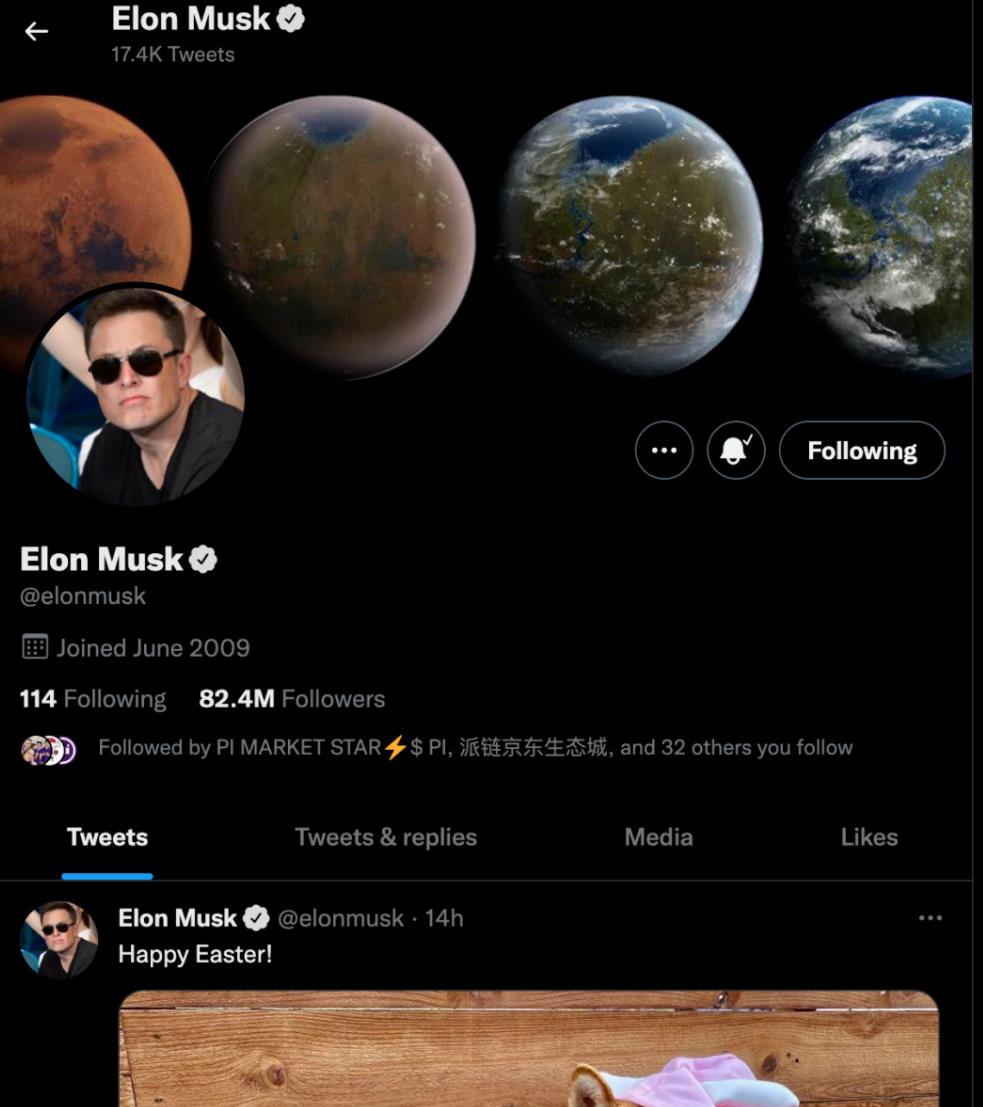The width and height of the screenshot is (983, 1107).
Task: Click the small avatar on the Happy Easter tweet
Action: point(59,940)
